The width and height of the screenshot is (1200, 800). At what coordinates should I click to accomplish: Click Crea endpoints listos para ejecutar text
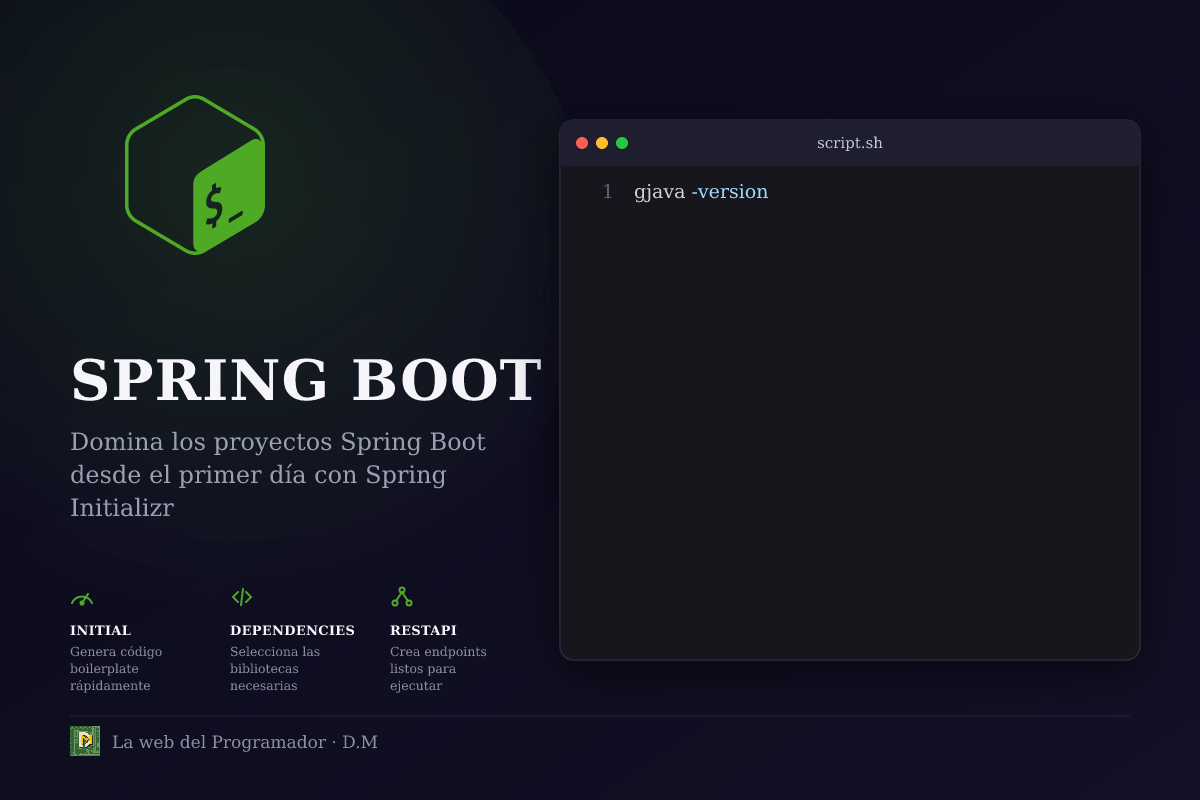438,669
